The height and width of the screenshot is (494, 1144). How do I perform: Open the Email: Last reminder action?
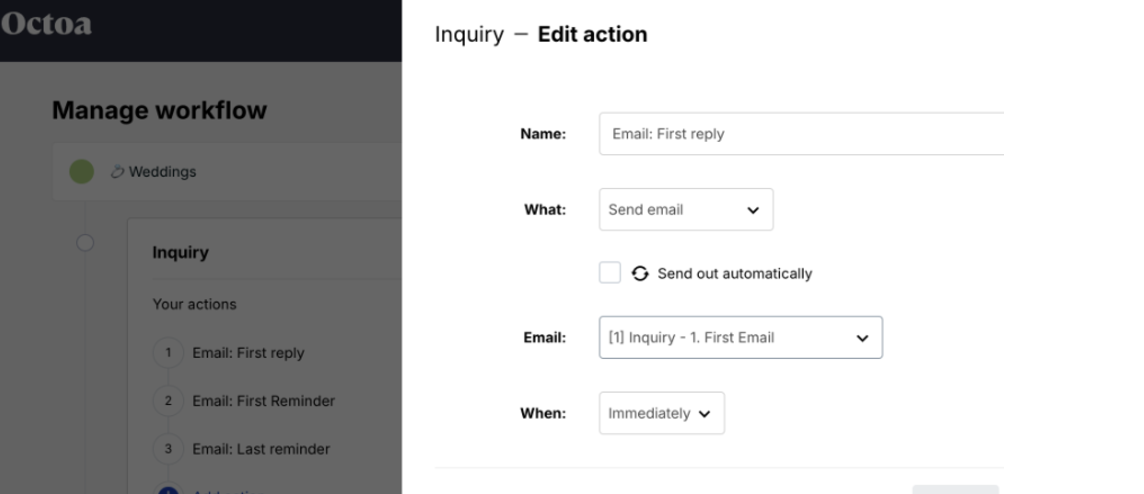click(260, 449)
